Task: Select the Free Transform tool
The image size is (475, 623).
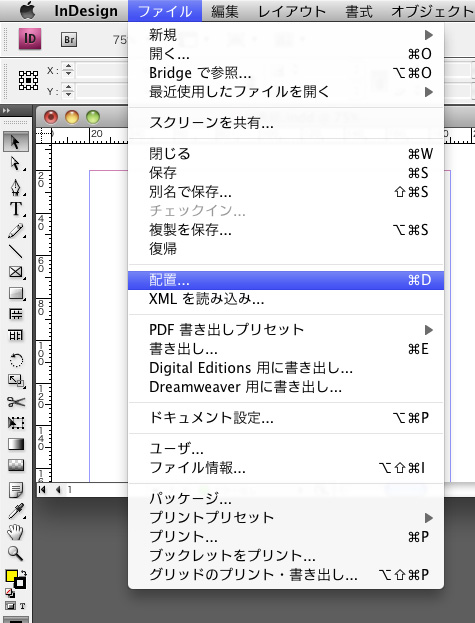Action: pos(15,423)
